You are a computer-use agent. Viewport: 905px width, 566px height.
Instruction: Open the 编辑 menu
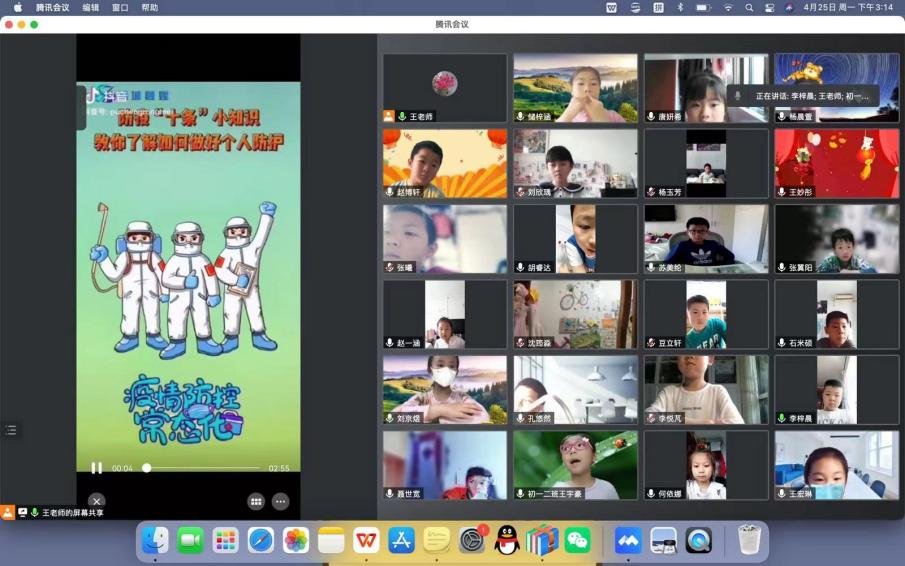click(x=91, y=8)
